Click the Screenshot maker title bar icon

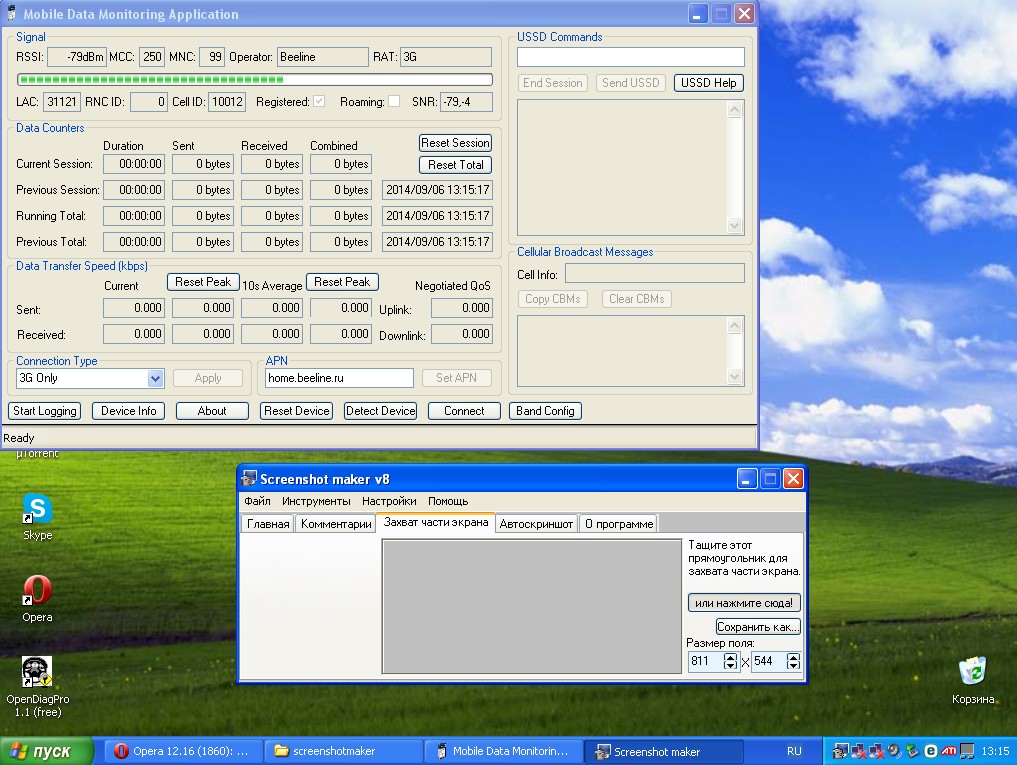[249, 479]
